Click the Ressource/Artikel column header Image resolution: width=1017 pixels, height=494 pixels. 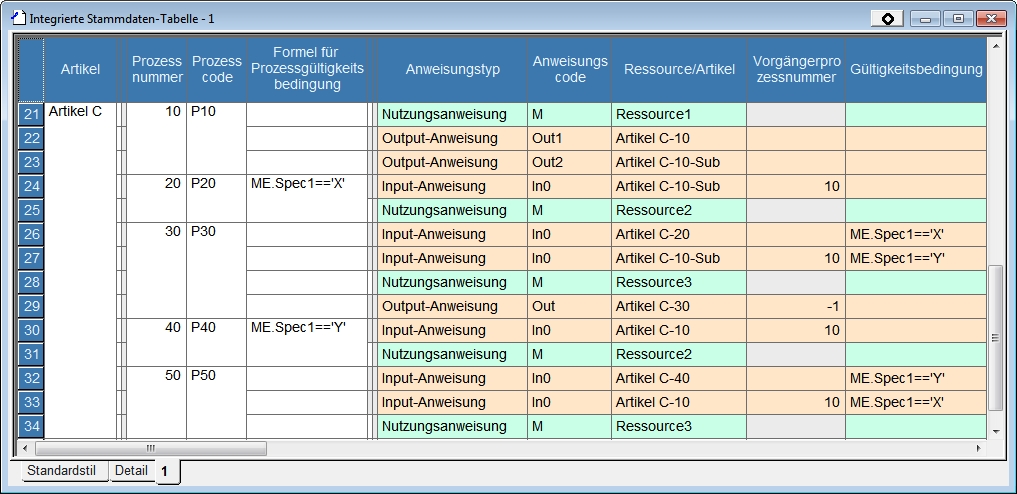[x=679, y=69]
